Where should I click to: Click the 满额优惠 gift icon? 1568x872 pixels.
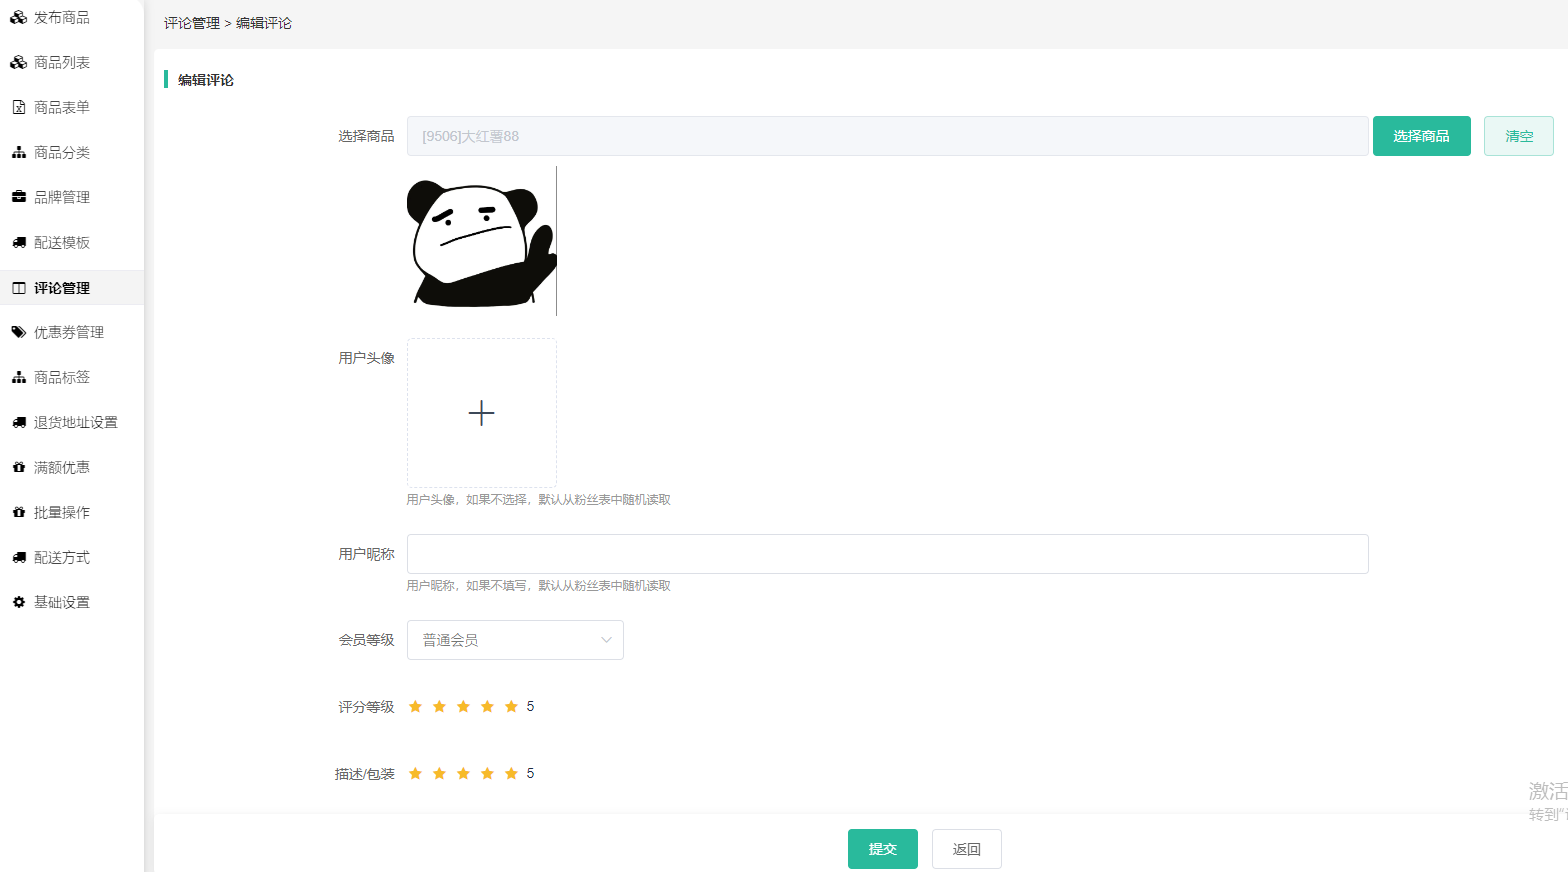pyautogui.click(x=18, y=467)
